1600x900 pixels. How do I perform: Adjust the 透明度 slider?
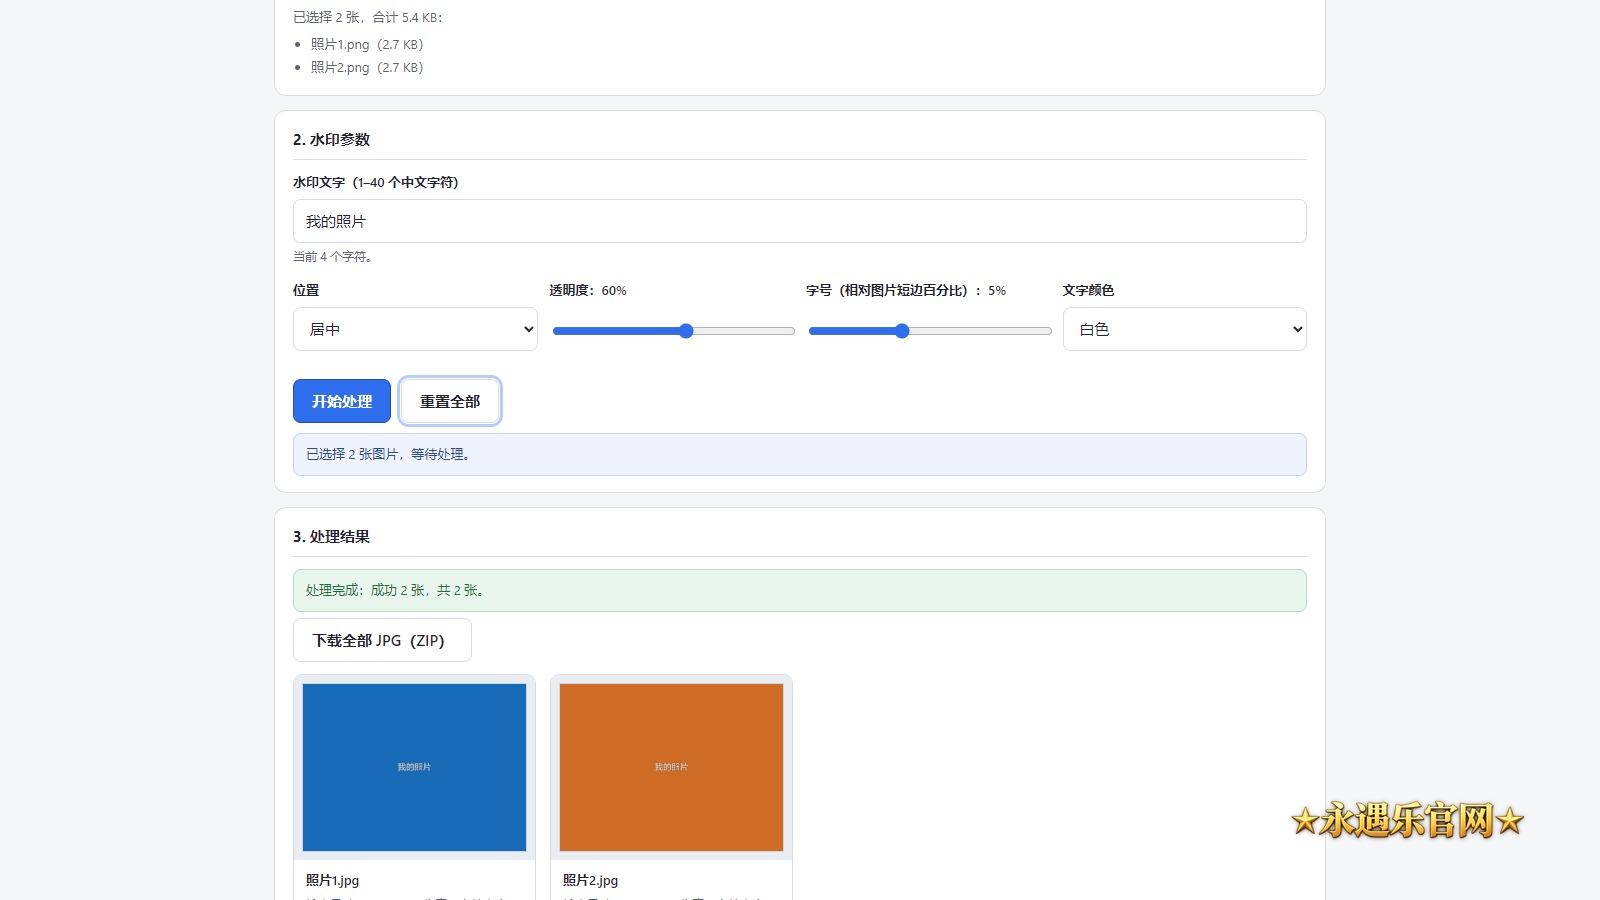(673, 331)
